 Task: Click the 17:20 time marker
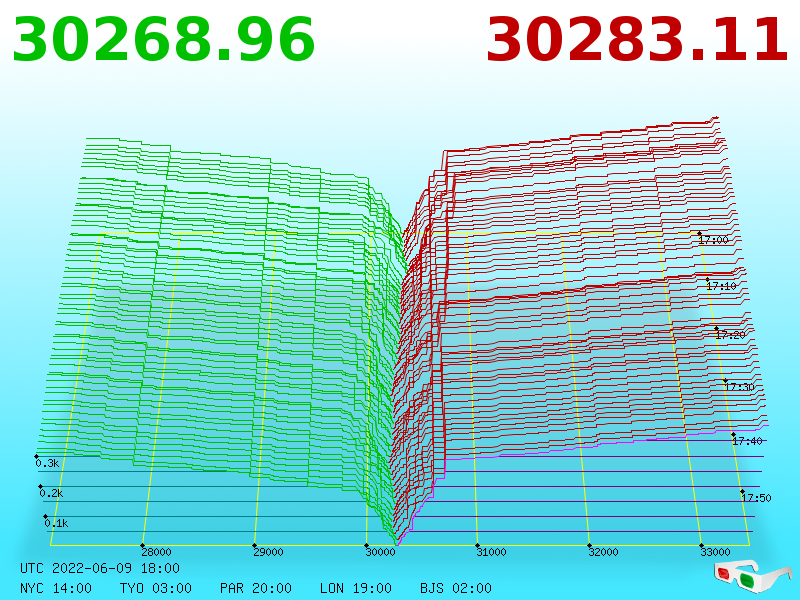(731, 335)
